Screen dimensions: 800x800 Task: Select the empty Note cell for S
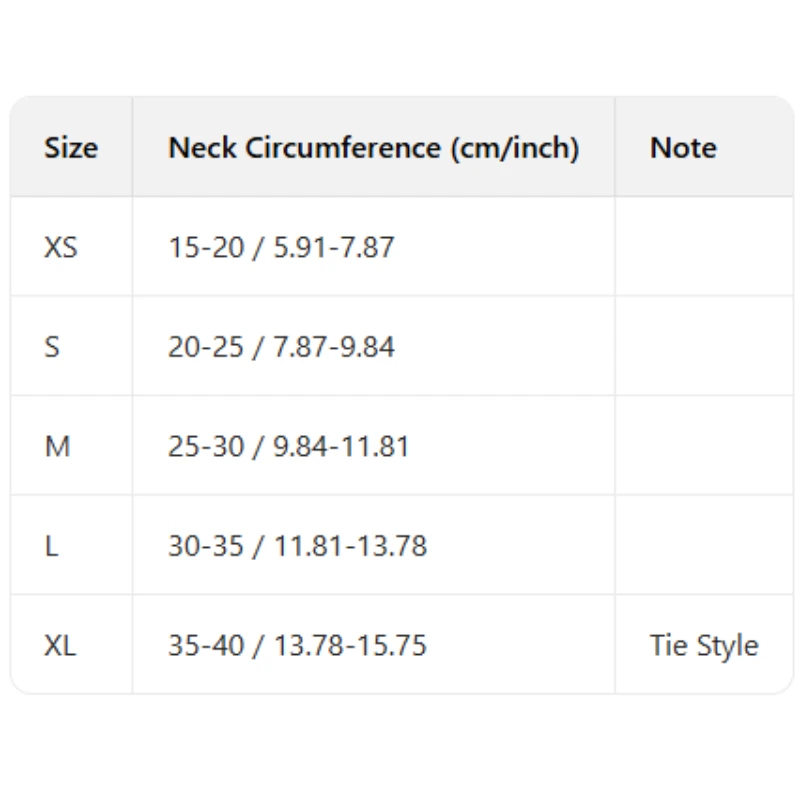703,347
